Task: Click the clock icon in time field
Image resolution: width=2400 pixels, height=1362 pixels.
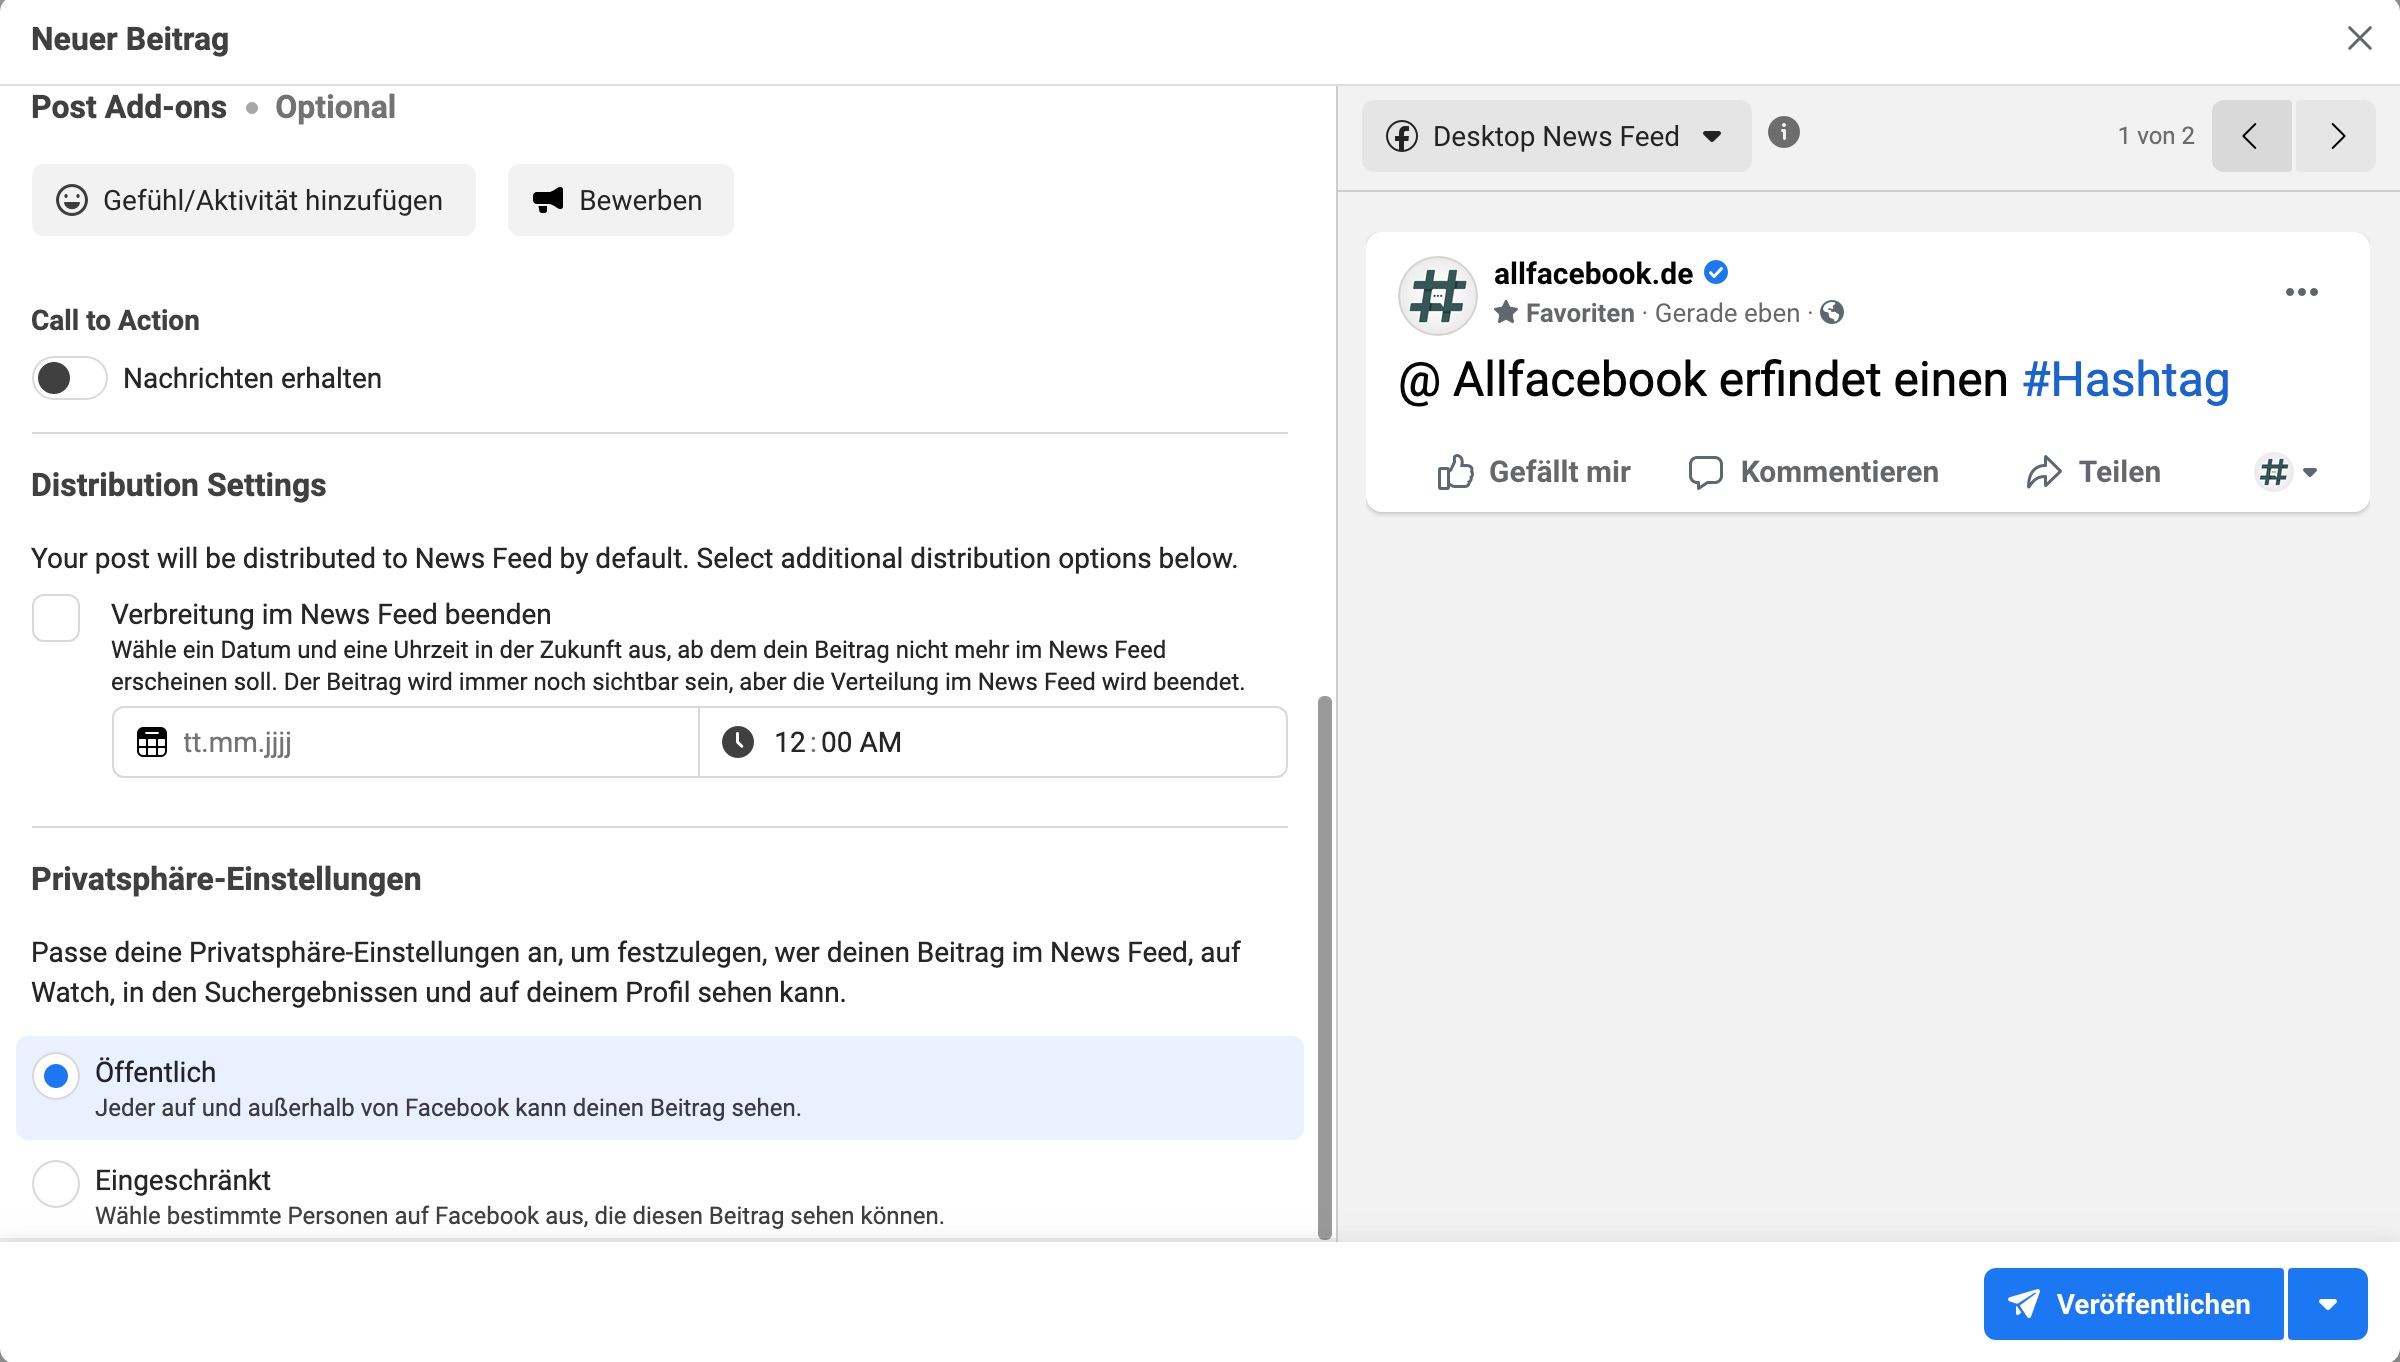Action: (x=738, y=742)
